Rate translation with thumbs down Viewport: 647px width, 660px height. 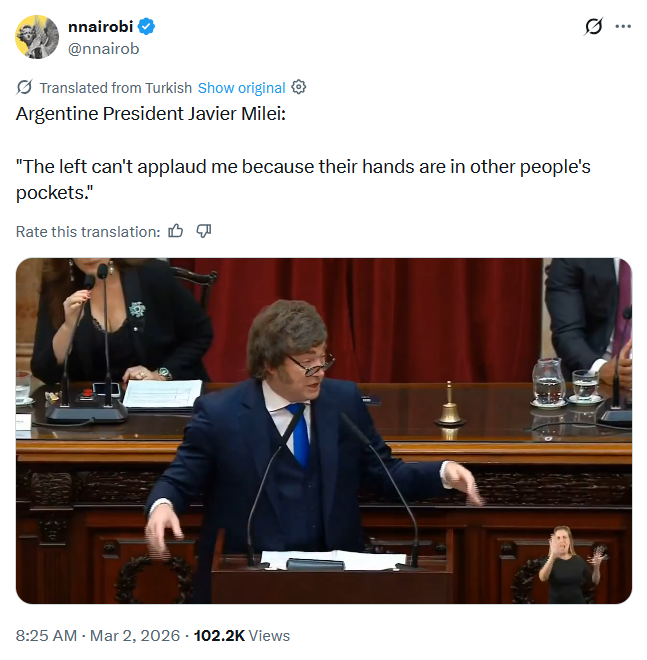point(204,231)
